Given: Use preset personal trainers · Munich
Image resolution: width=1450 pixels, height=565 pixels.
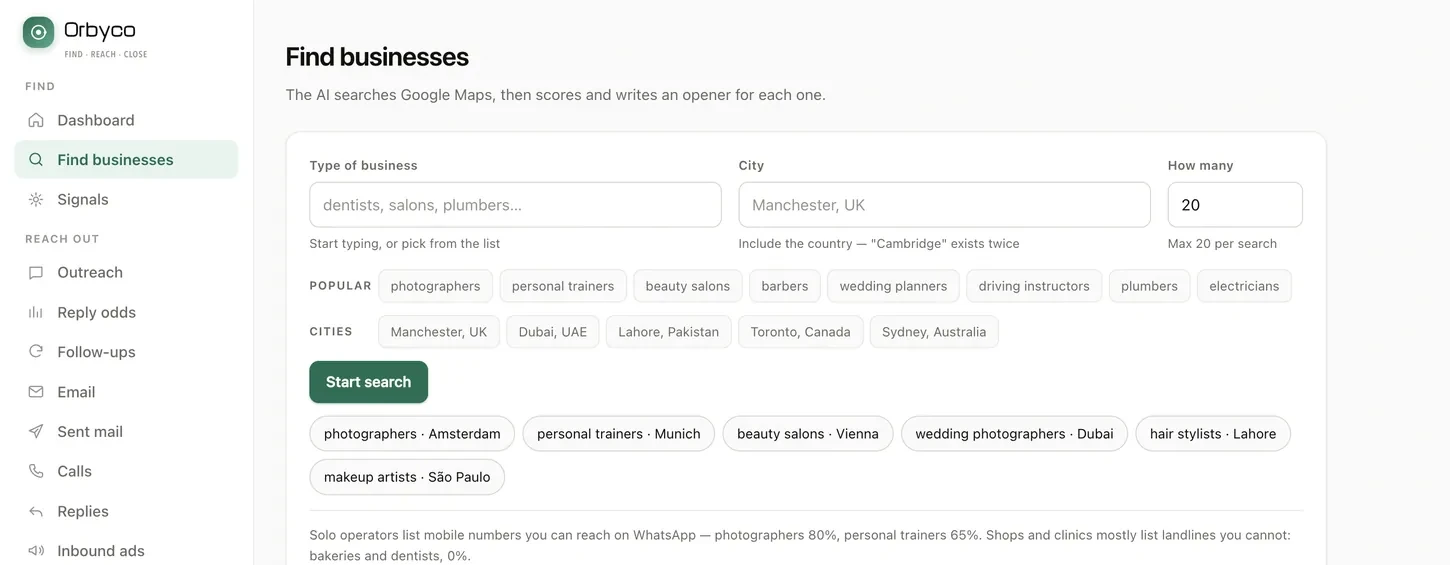Looking at the screenshot, I should (x=619, y=434).
